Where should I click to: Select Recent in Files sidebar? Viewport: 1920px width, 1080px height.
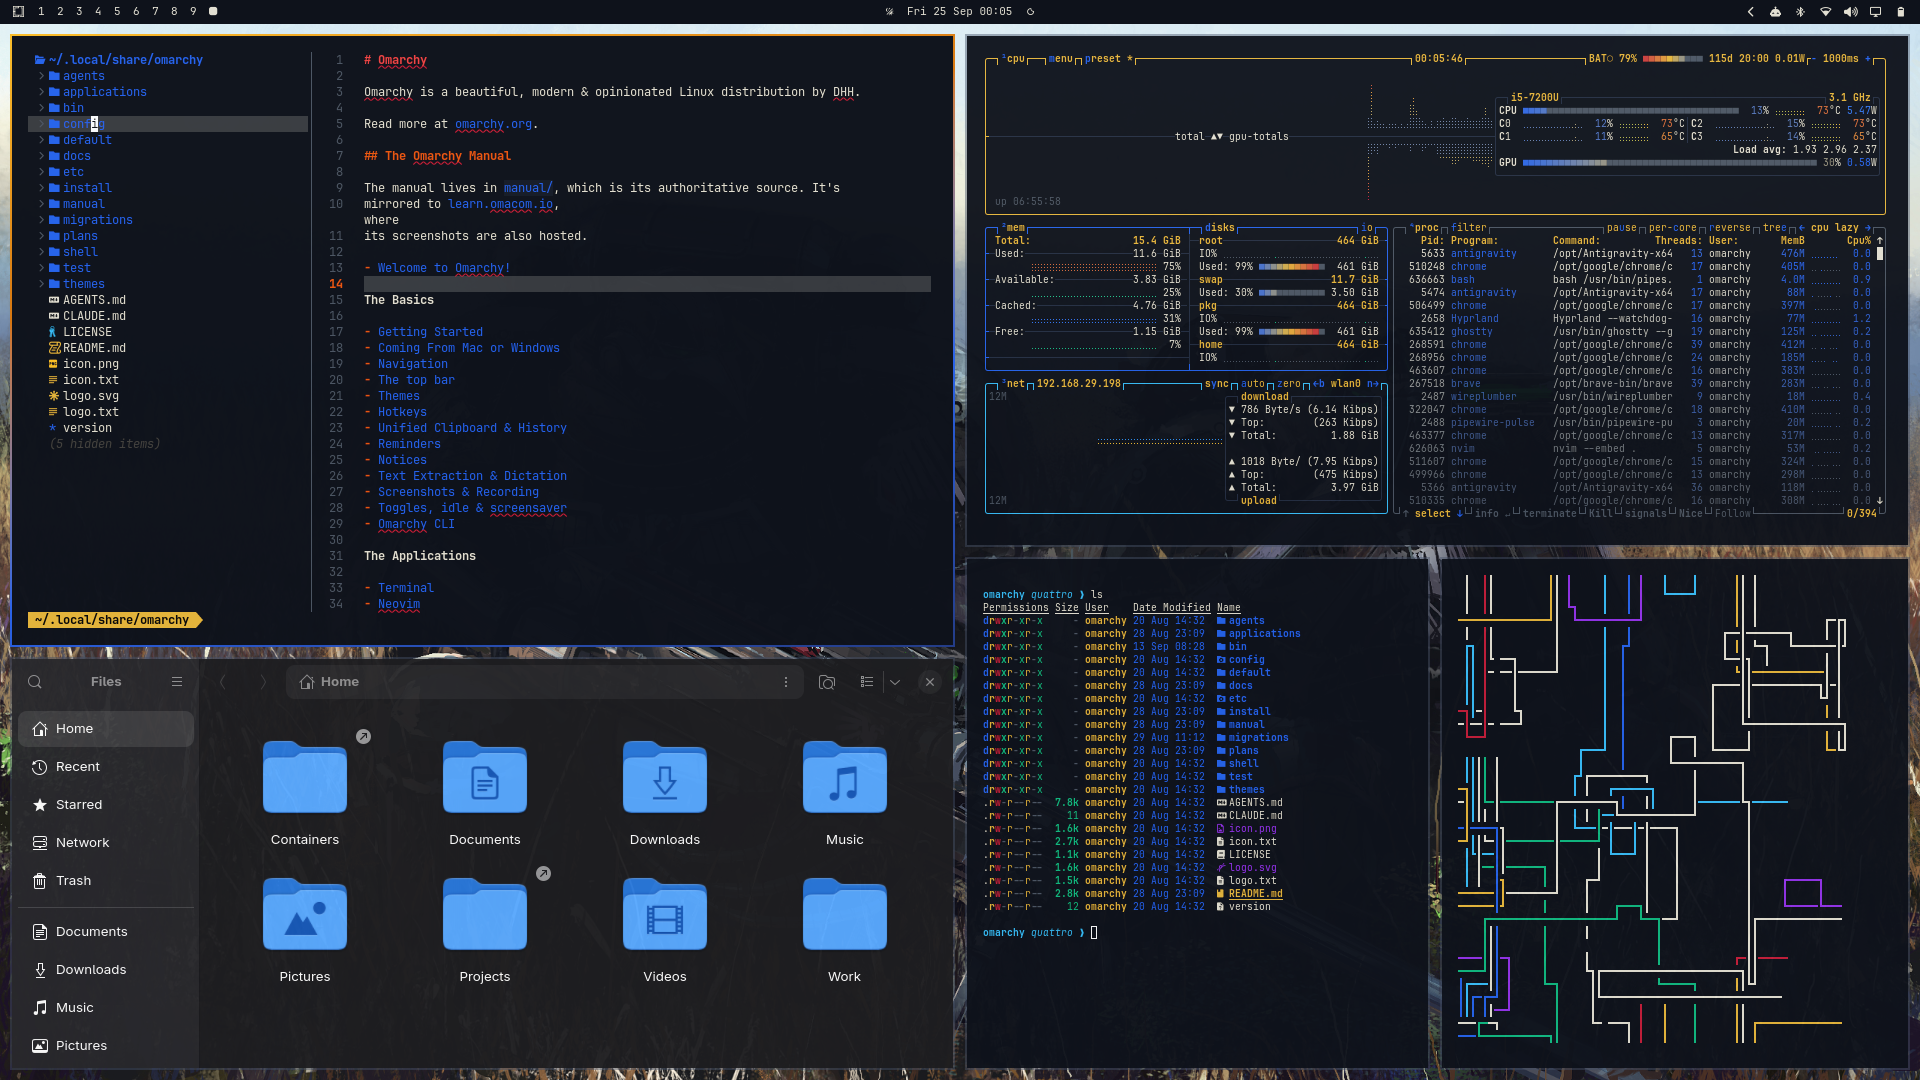[106, 767]
